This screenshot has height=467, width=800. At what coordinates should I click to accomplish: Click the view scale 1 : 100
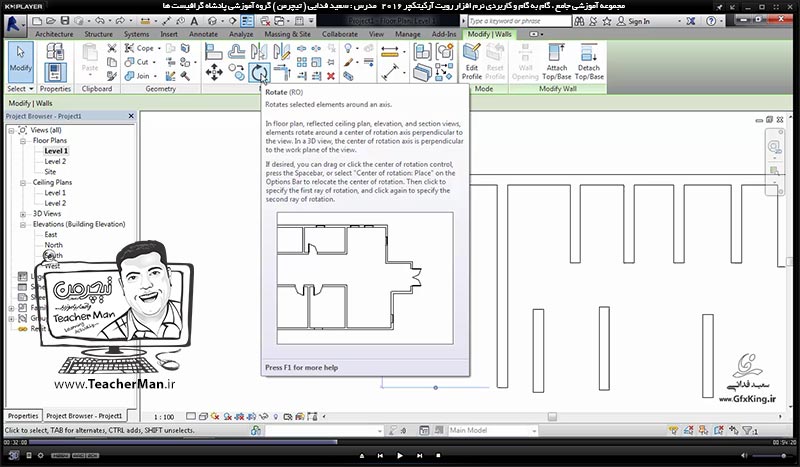164,417
